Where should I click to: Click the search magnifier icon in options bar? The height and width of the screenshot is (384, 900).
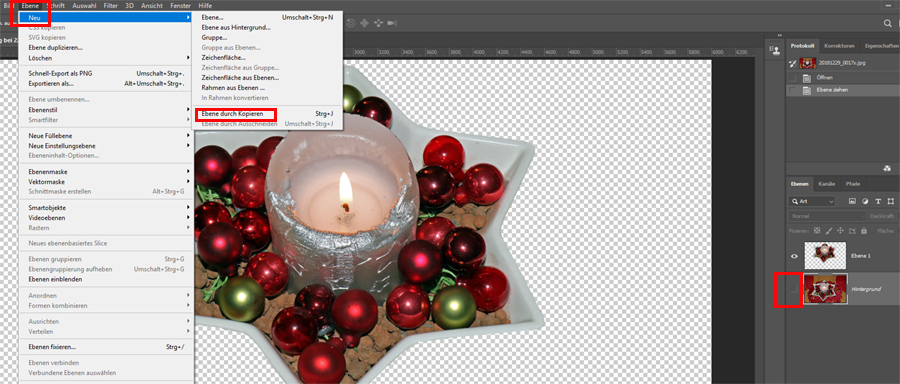coord(888,23)
